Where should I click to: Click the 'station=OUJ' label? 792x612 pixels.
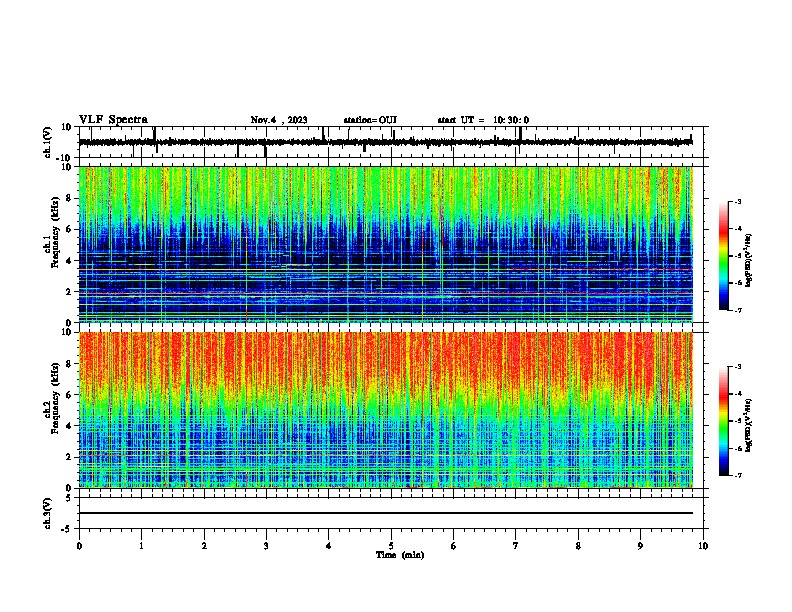click(x=370, y=120)
